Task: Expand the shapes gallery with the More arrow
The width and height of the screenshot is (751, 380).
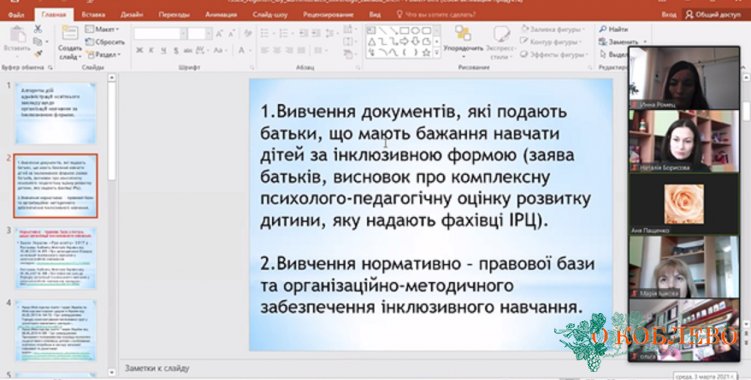Action: pyautogui.click(x=437, y=54)
